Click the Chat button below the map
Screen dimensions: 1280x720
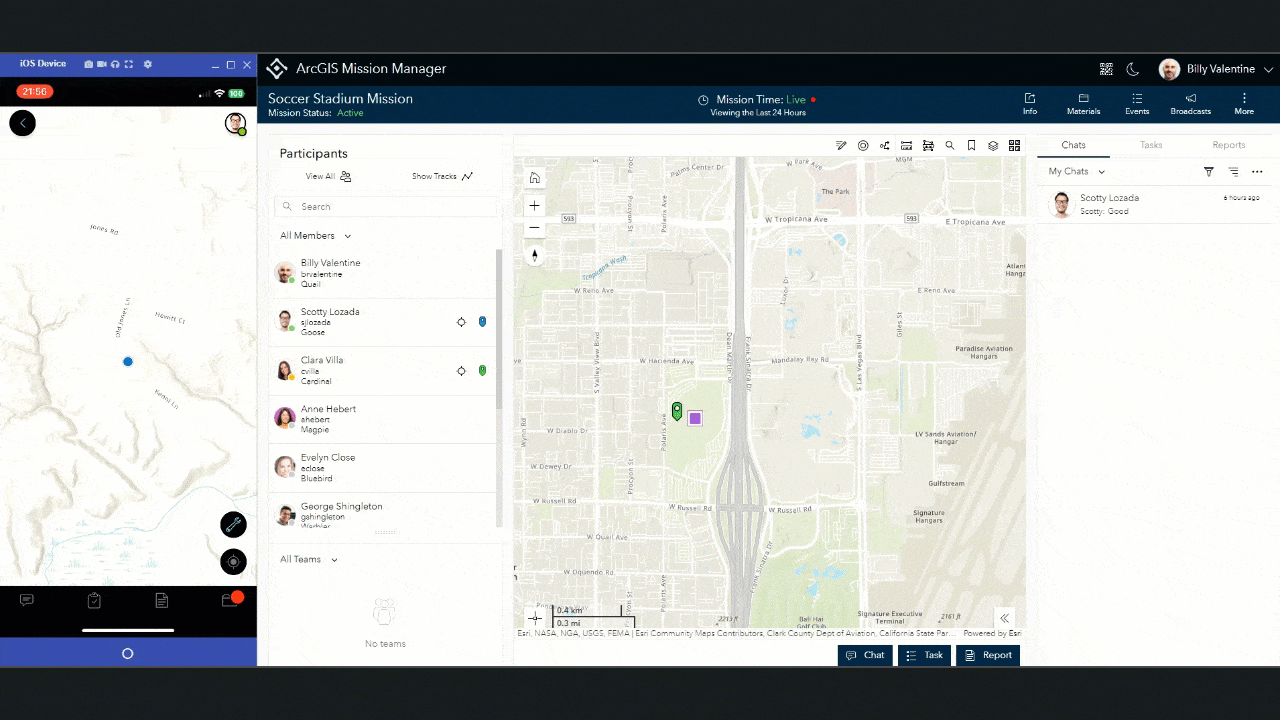point(865,655)
